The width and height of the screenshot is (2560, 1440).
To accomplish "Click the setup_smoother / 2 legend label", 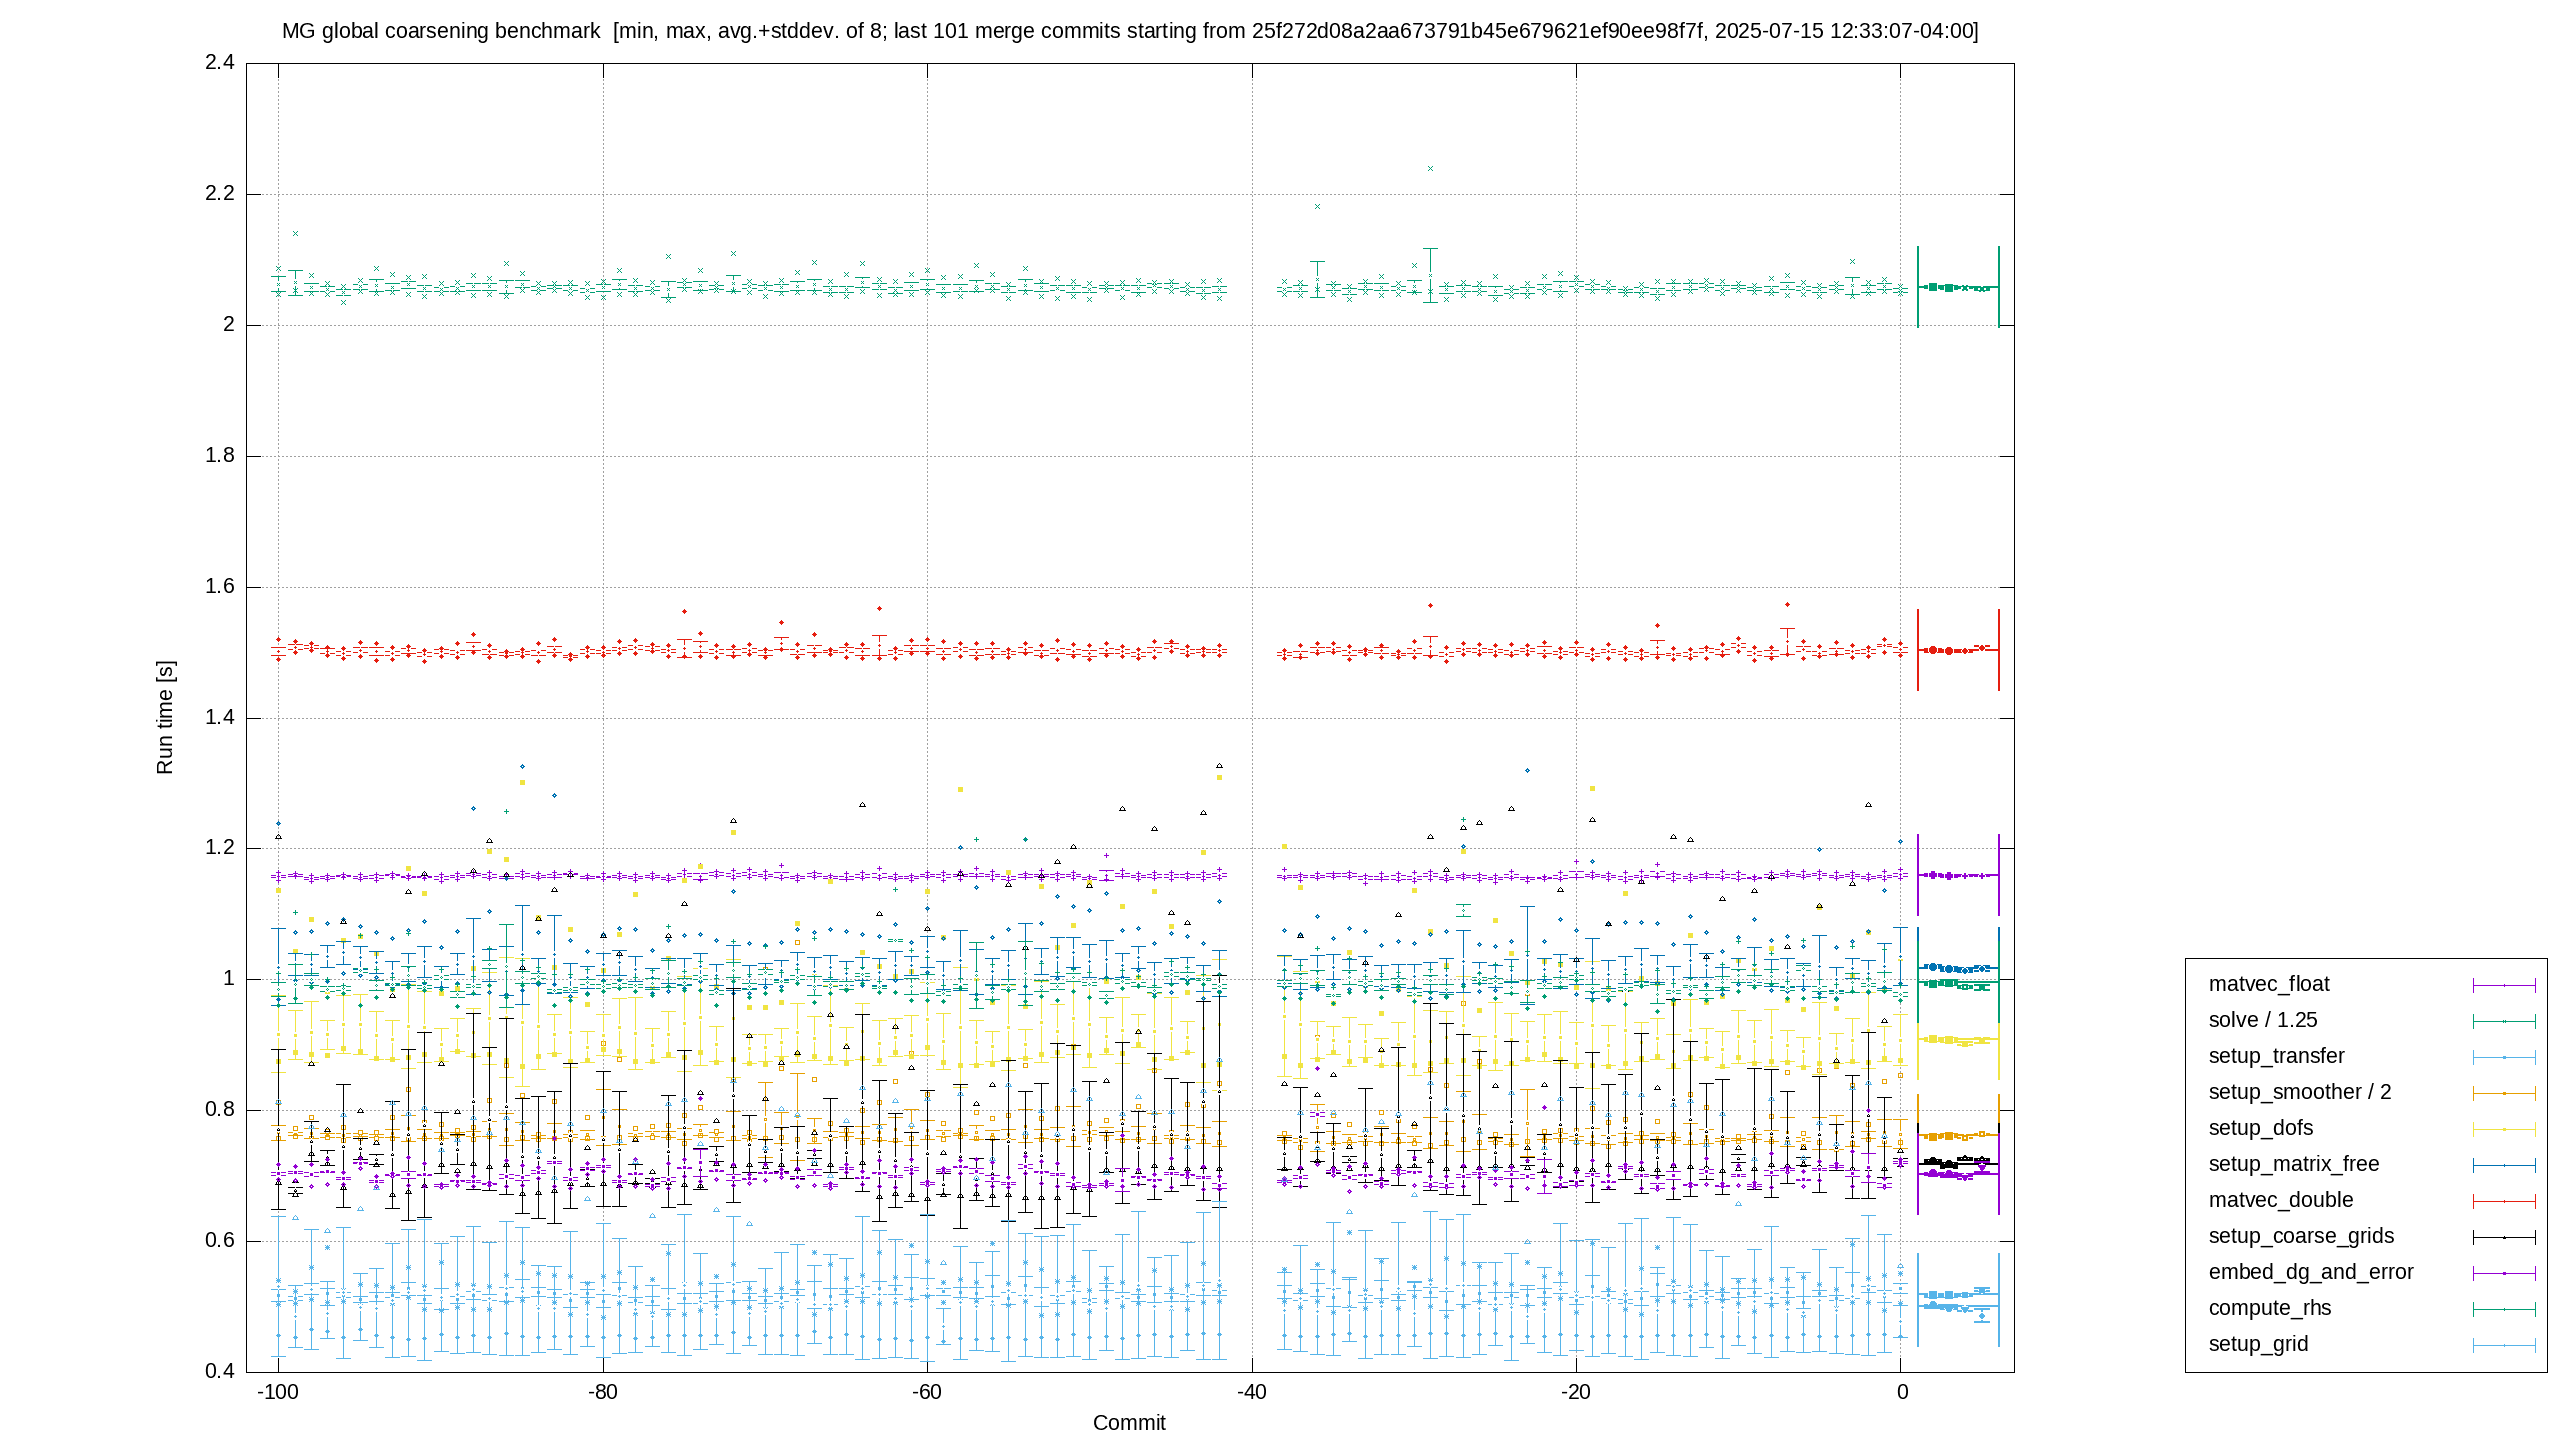I will pyautogui.click(x=2300, y=1092).
